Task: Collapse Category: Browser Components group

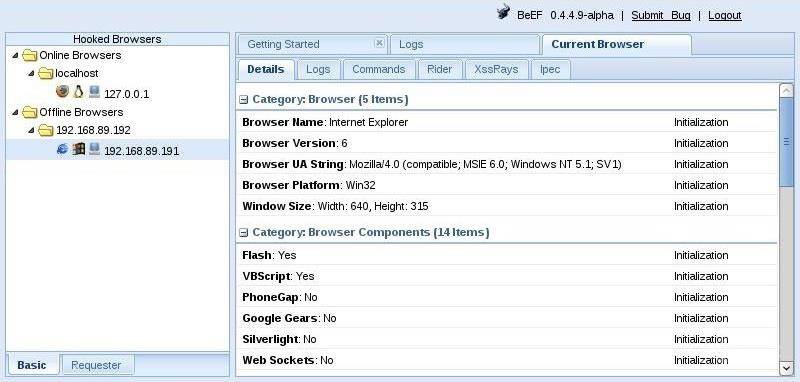Action: (244, 233)
